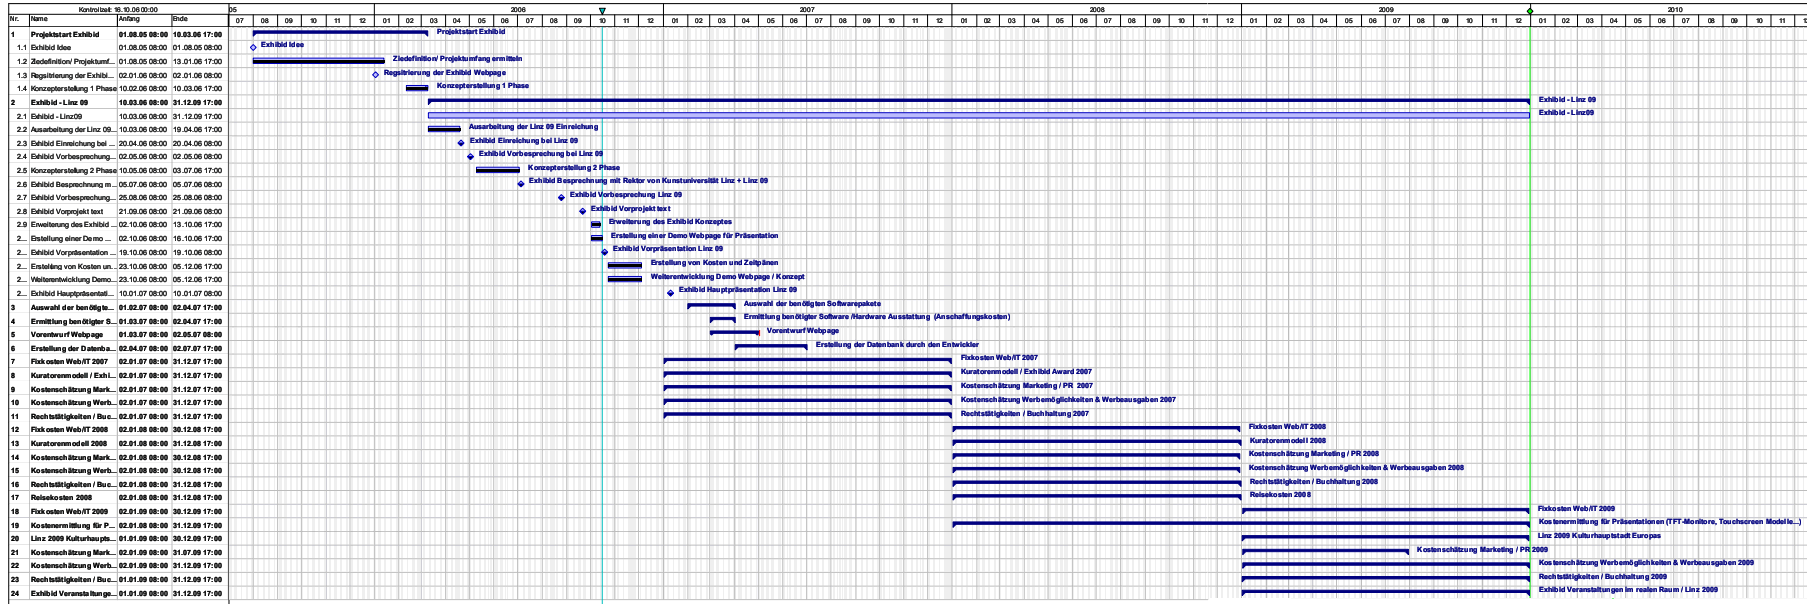
Task: Select the Exhibid Besprechung mit Rektor milestone diamond
Action: [521, 184]
